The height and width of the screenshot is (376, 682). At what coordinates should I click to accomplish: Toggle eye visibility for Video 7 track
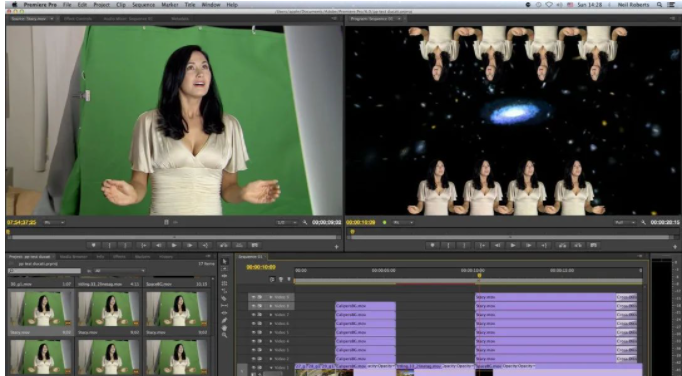[254, 315]
